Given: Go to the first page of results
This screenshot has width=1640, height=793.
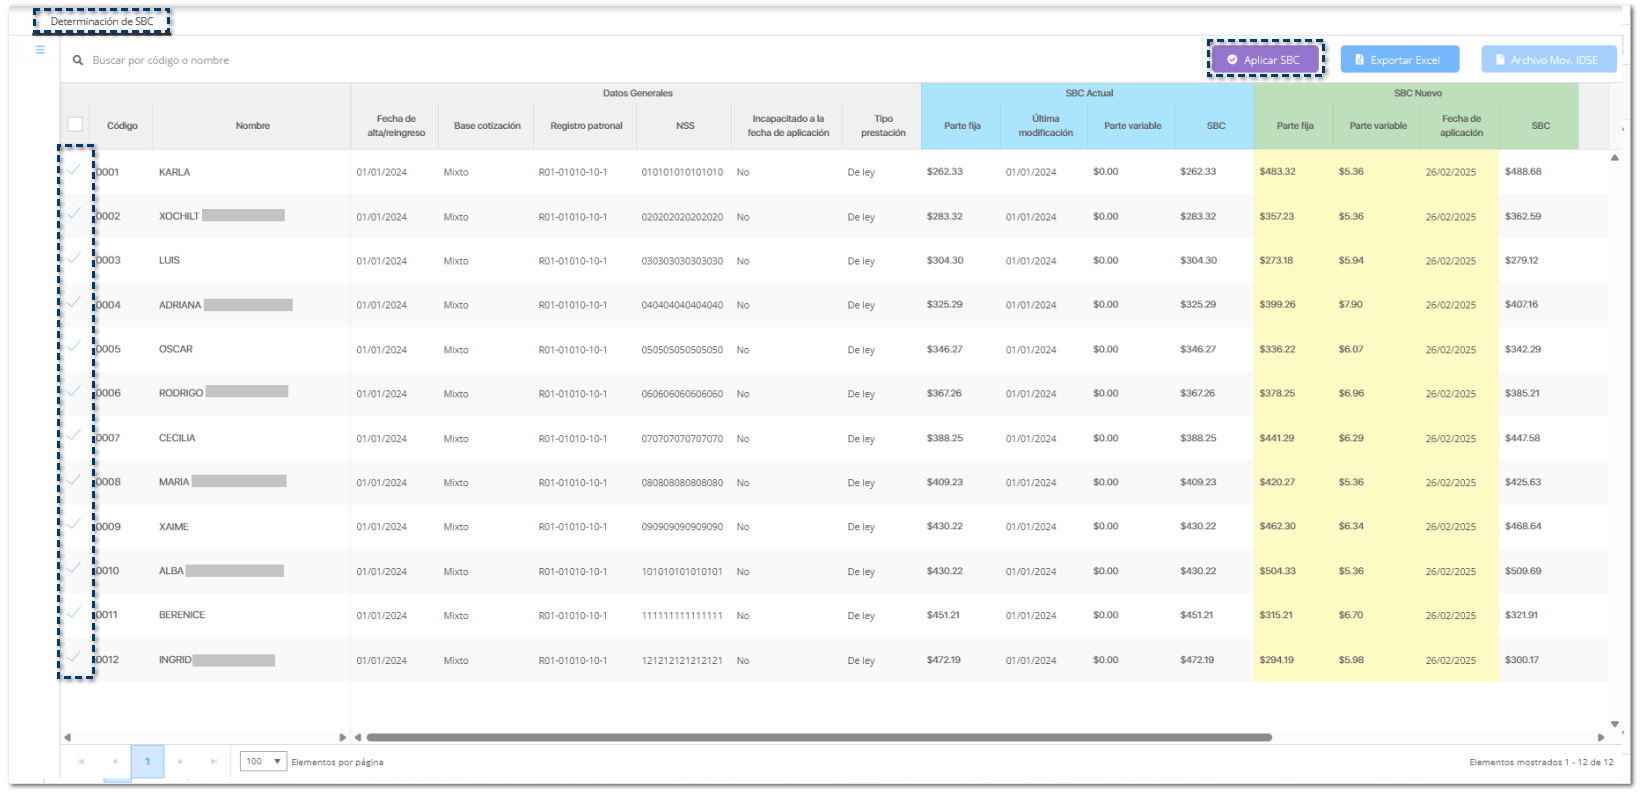Looking at the screenshot, I should point(81,762).
